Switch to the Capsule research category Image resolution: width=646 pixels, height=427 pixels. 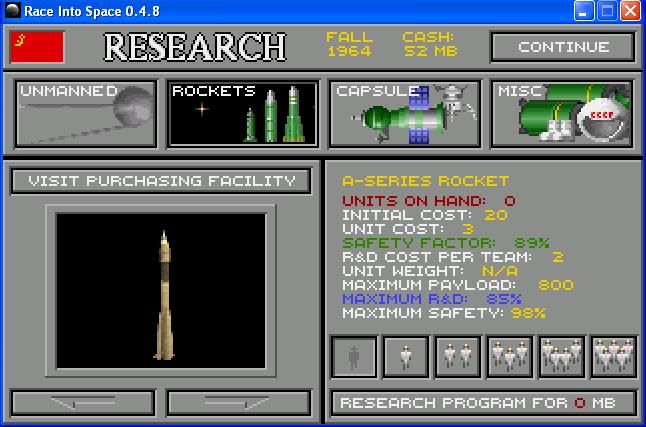pyautogui.click(x=405, y=114)
